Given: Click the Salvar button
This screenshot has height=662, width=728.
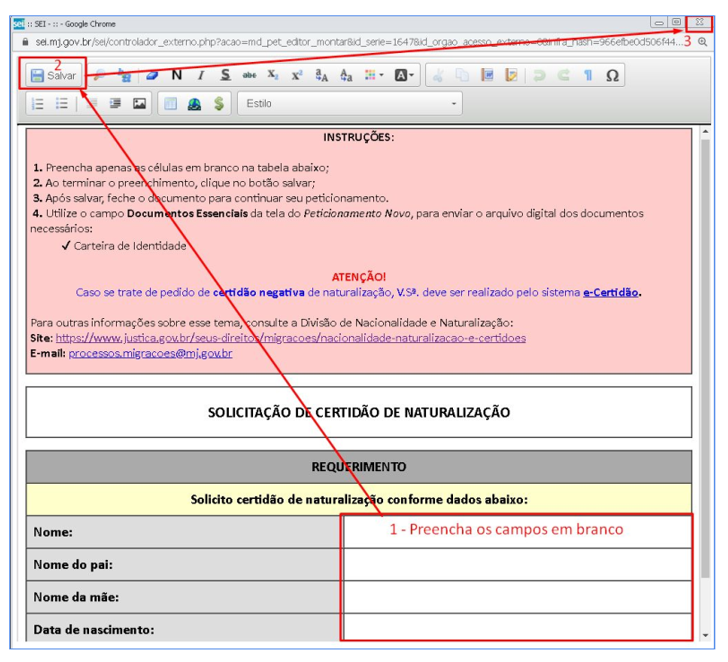Looking at the screenshot, I should click(x=53, y=75).
